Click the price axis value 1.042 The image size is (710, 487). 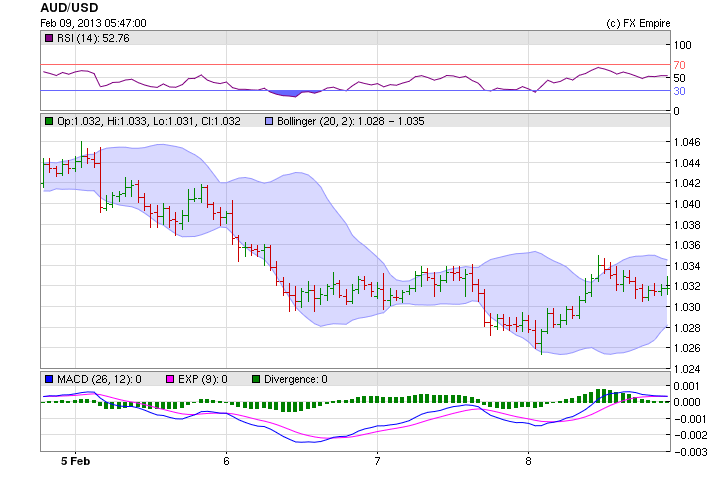click(687, 183)
